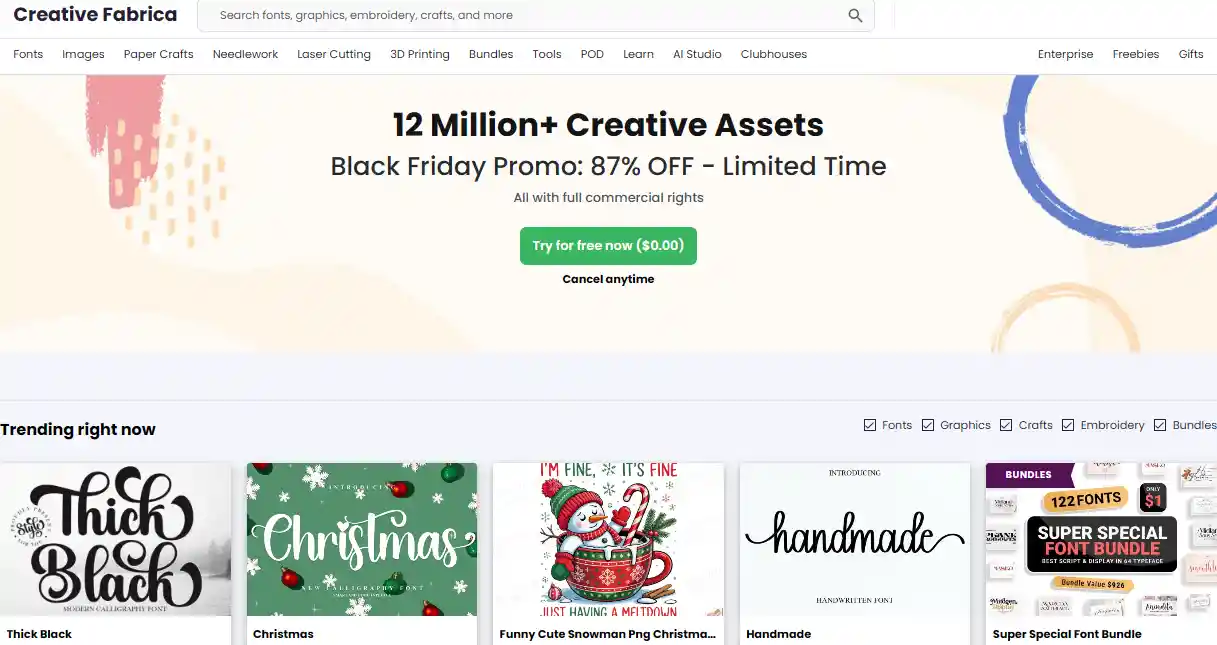Visit the Clubhouses section
This screenshot has width=1217, height=645.
point(773,54)
